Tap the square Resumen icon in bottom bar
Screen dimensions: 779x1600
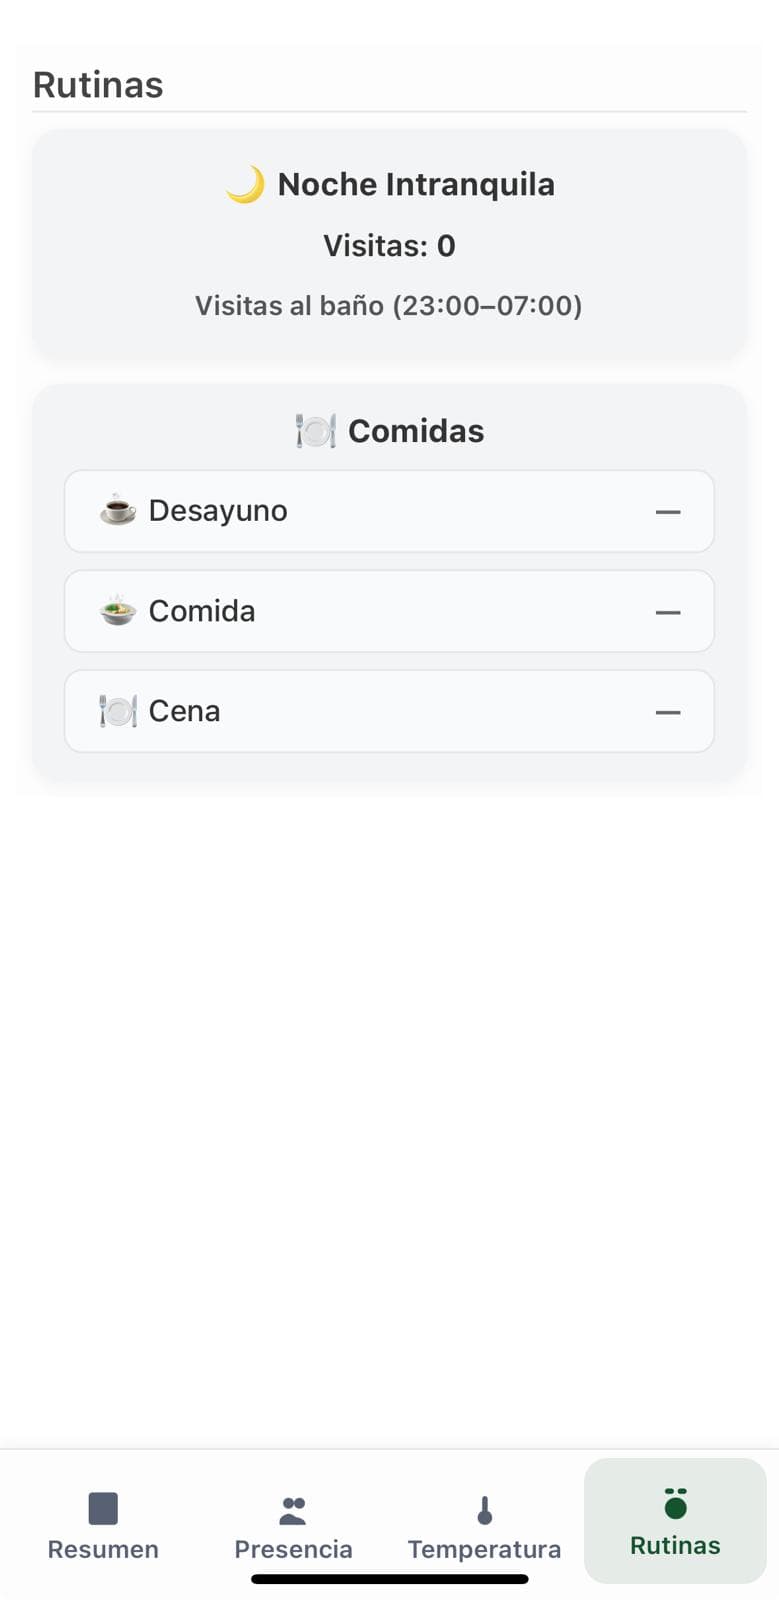coord(103,1508)
